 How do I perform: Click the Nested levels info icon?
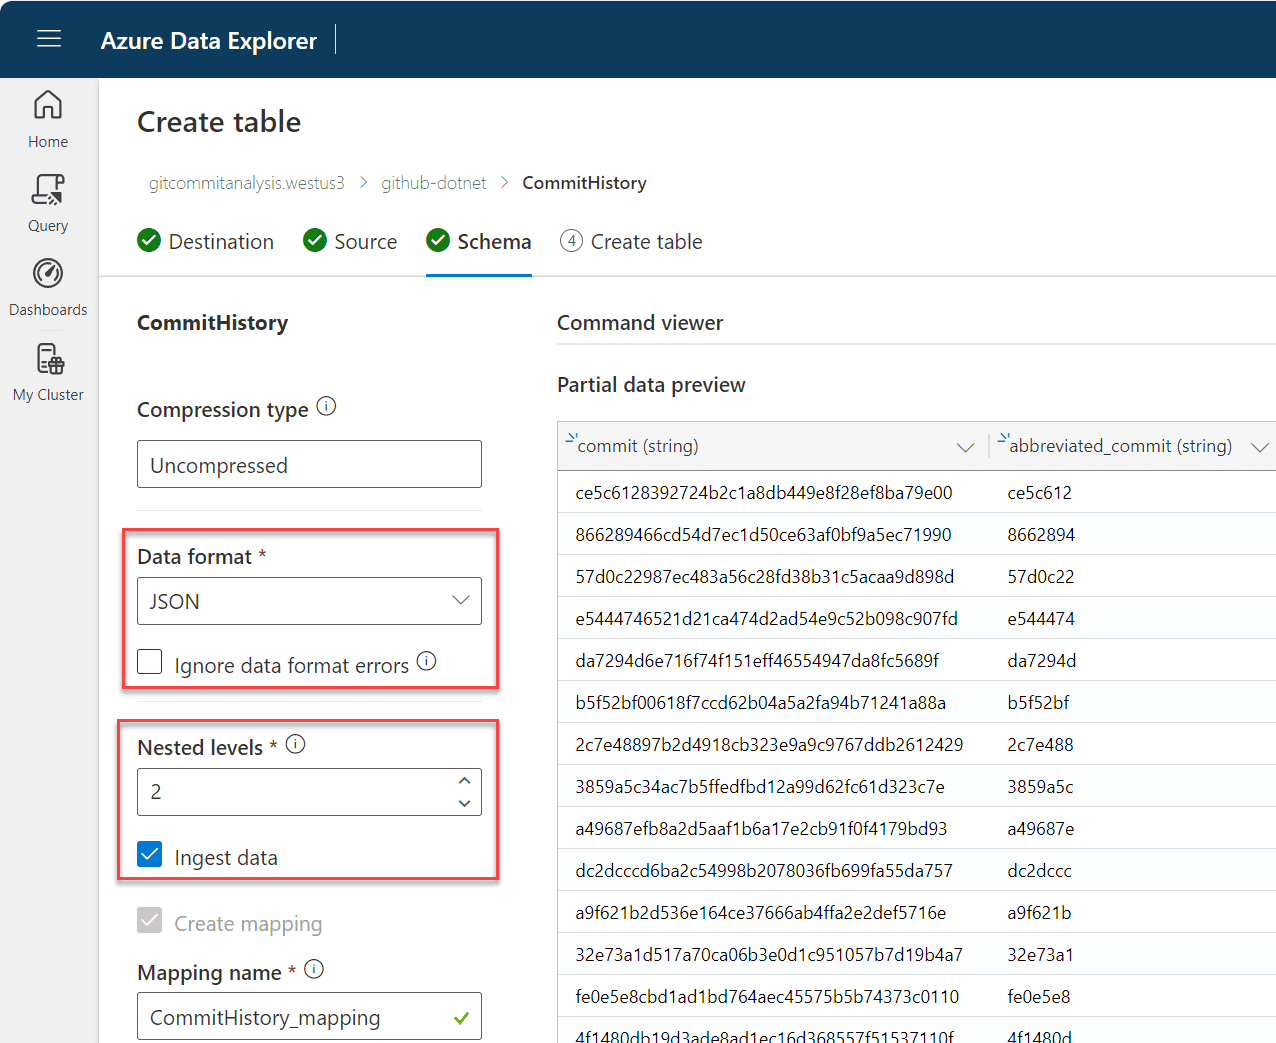point(295,743)
